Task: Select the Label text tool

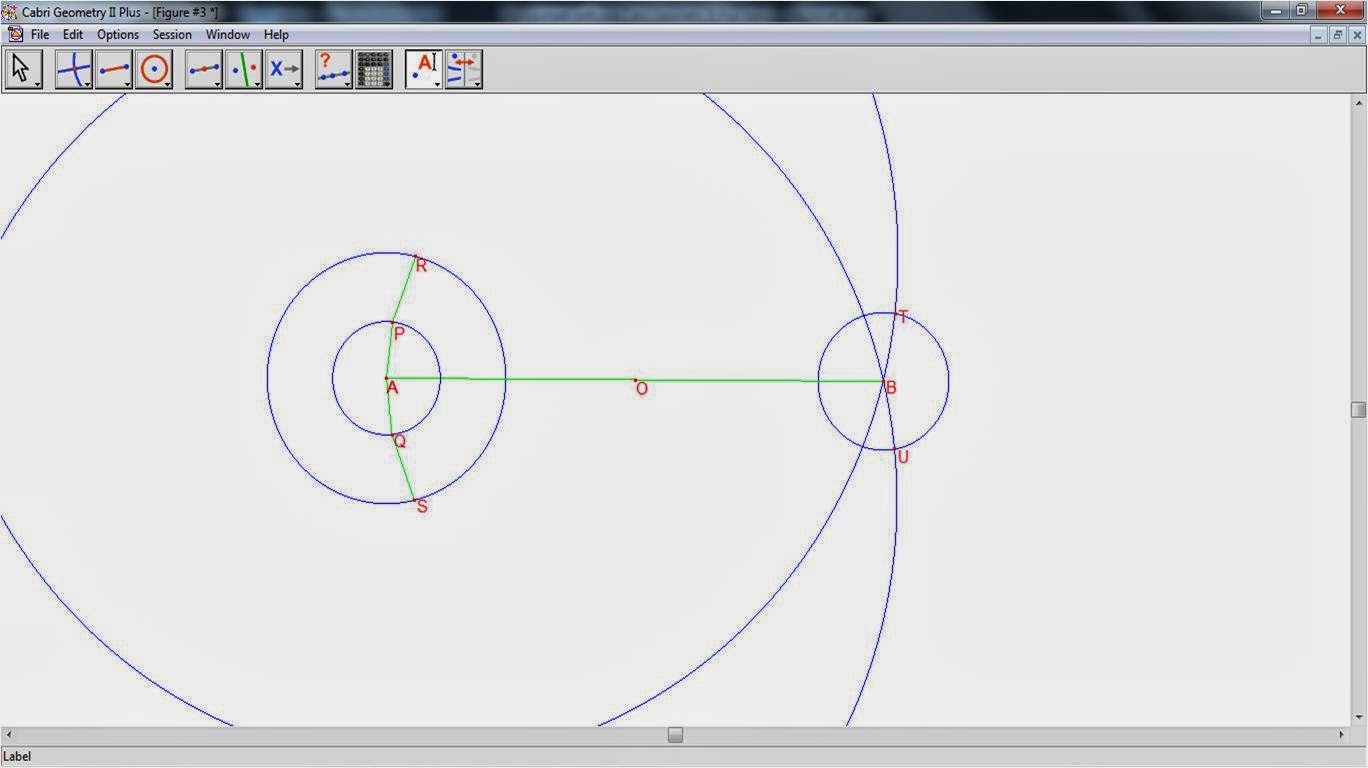Action: tap(424, 69)
